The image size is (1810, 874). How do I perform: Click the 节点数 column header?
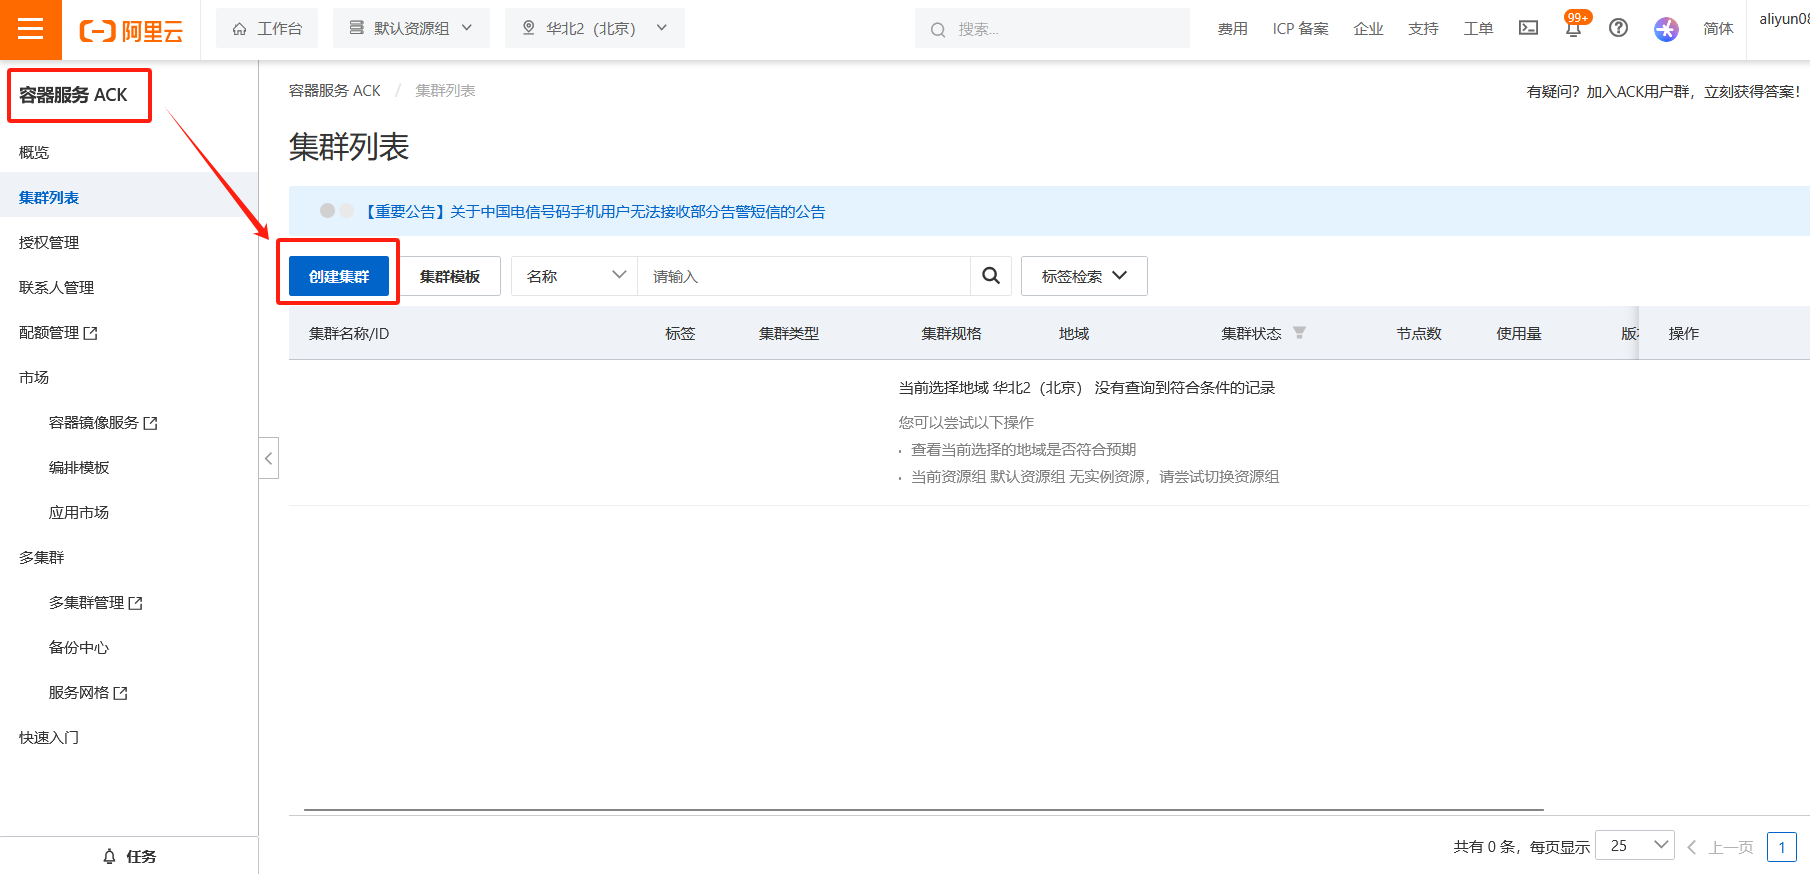click(1418, 333)
